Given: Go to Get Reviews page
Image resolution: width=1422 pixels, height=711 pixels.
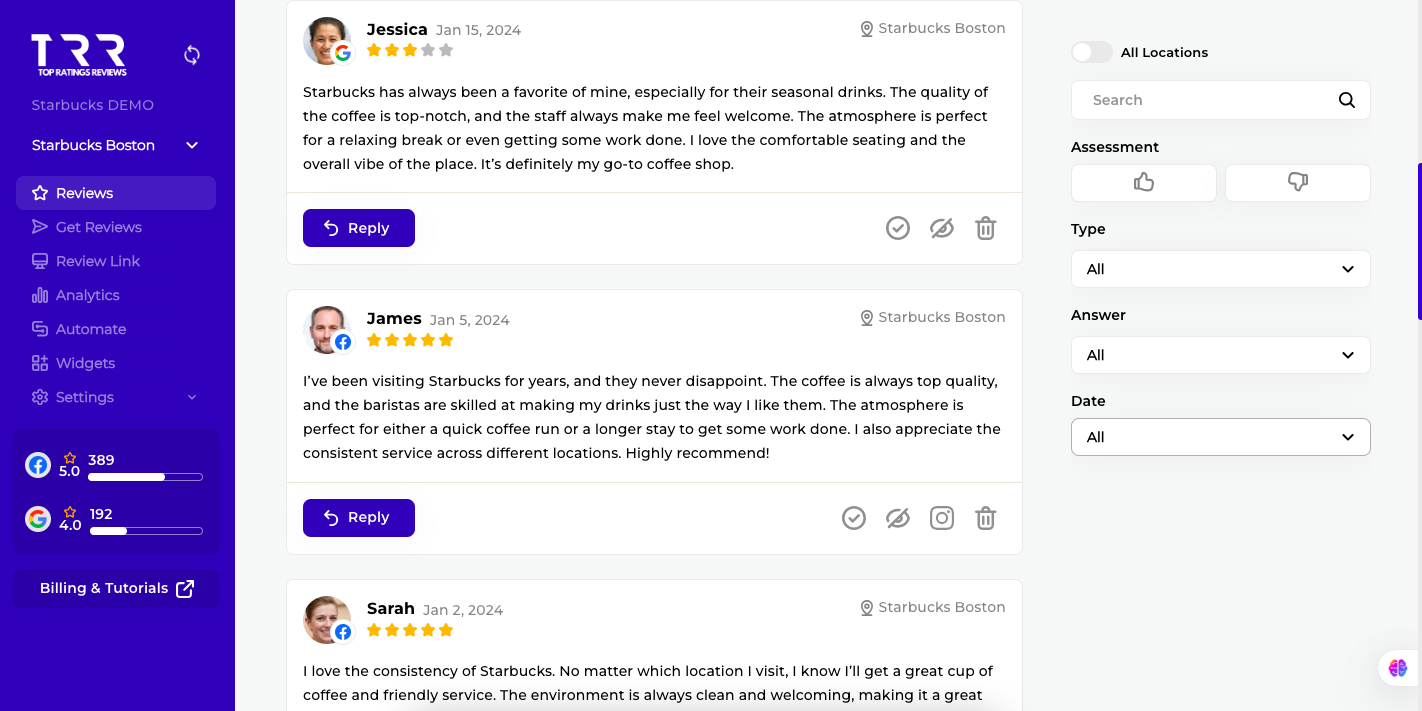Looking at the screenshot, I should (x=98, y=227).
